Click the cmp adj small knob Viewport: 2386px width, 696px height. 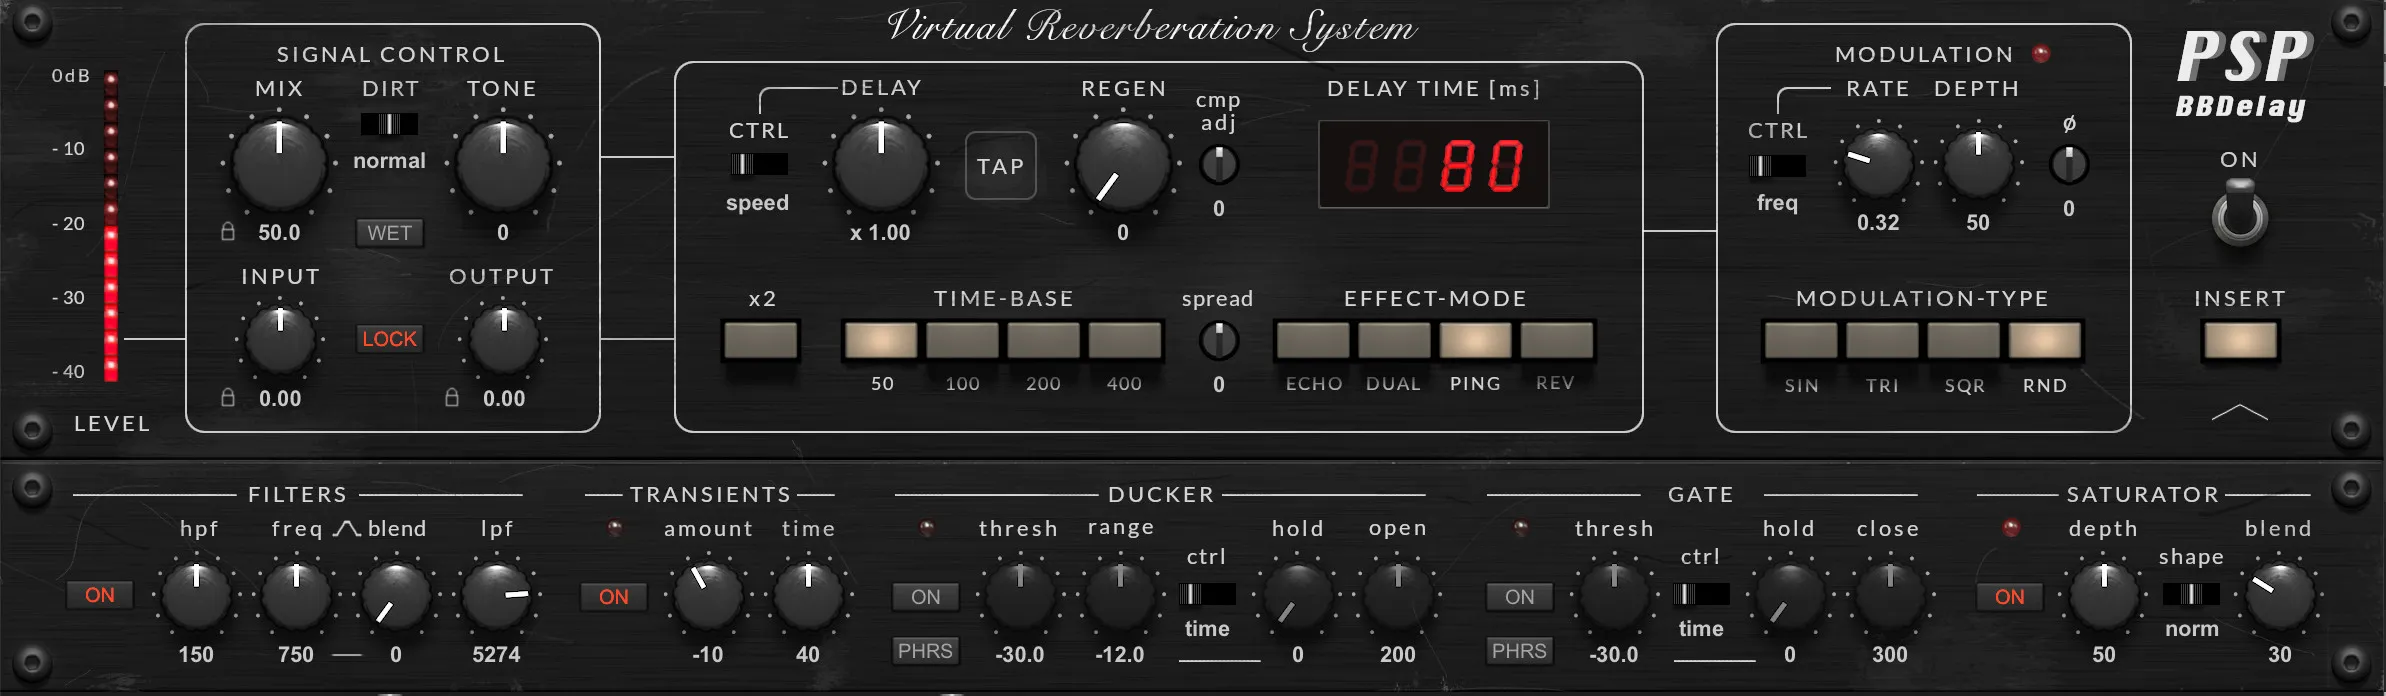tap(1218, 165)
